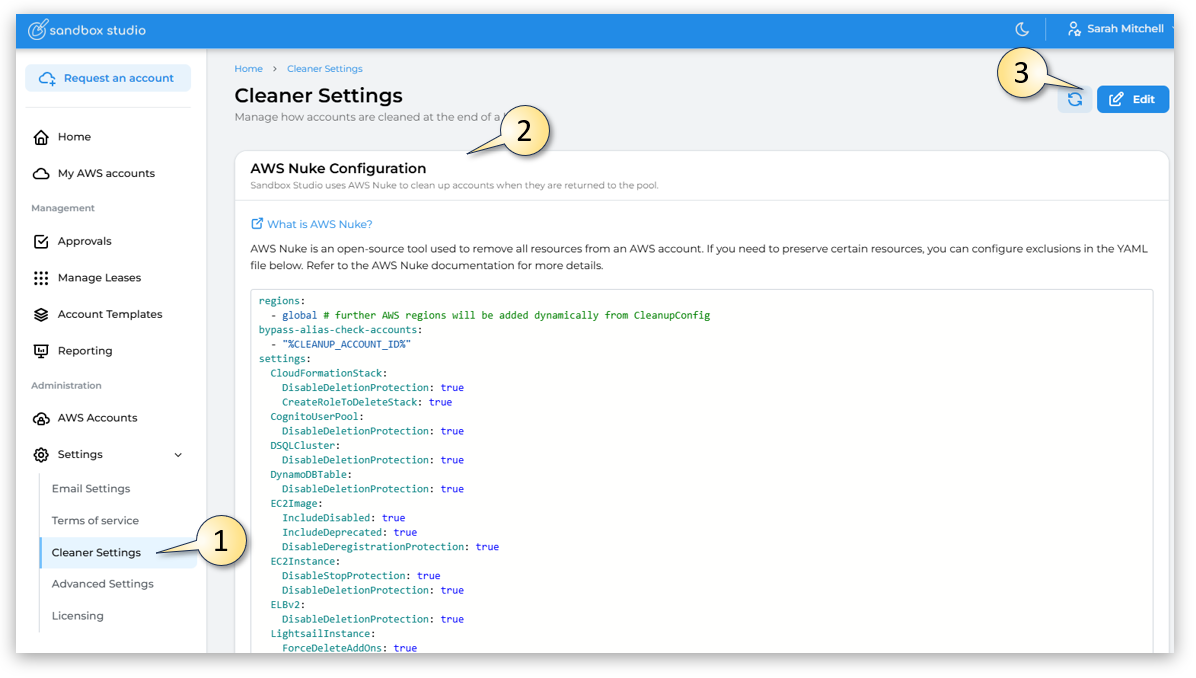Click the Edit button
This screenshot has height=678, width=1196.
click(x=1132, y=99)
